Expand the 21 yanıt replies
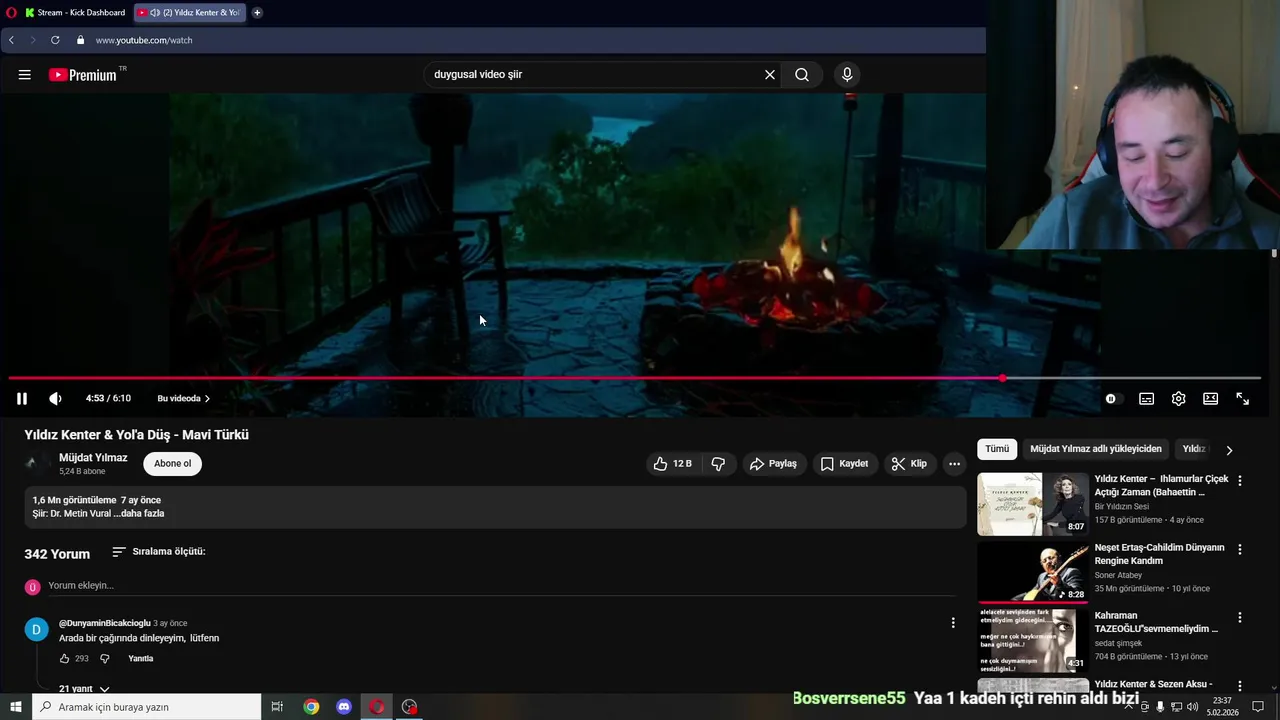Viewport: 1280px width, 720px height. (x=84, y=689)
